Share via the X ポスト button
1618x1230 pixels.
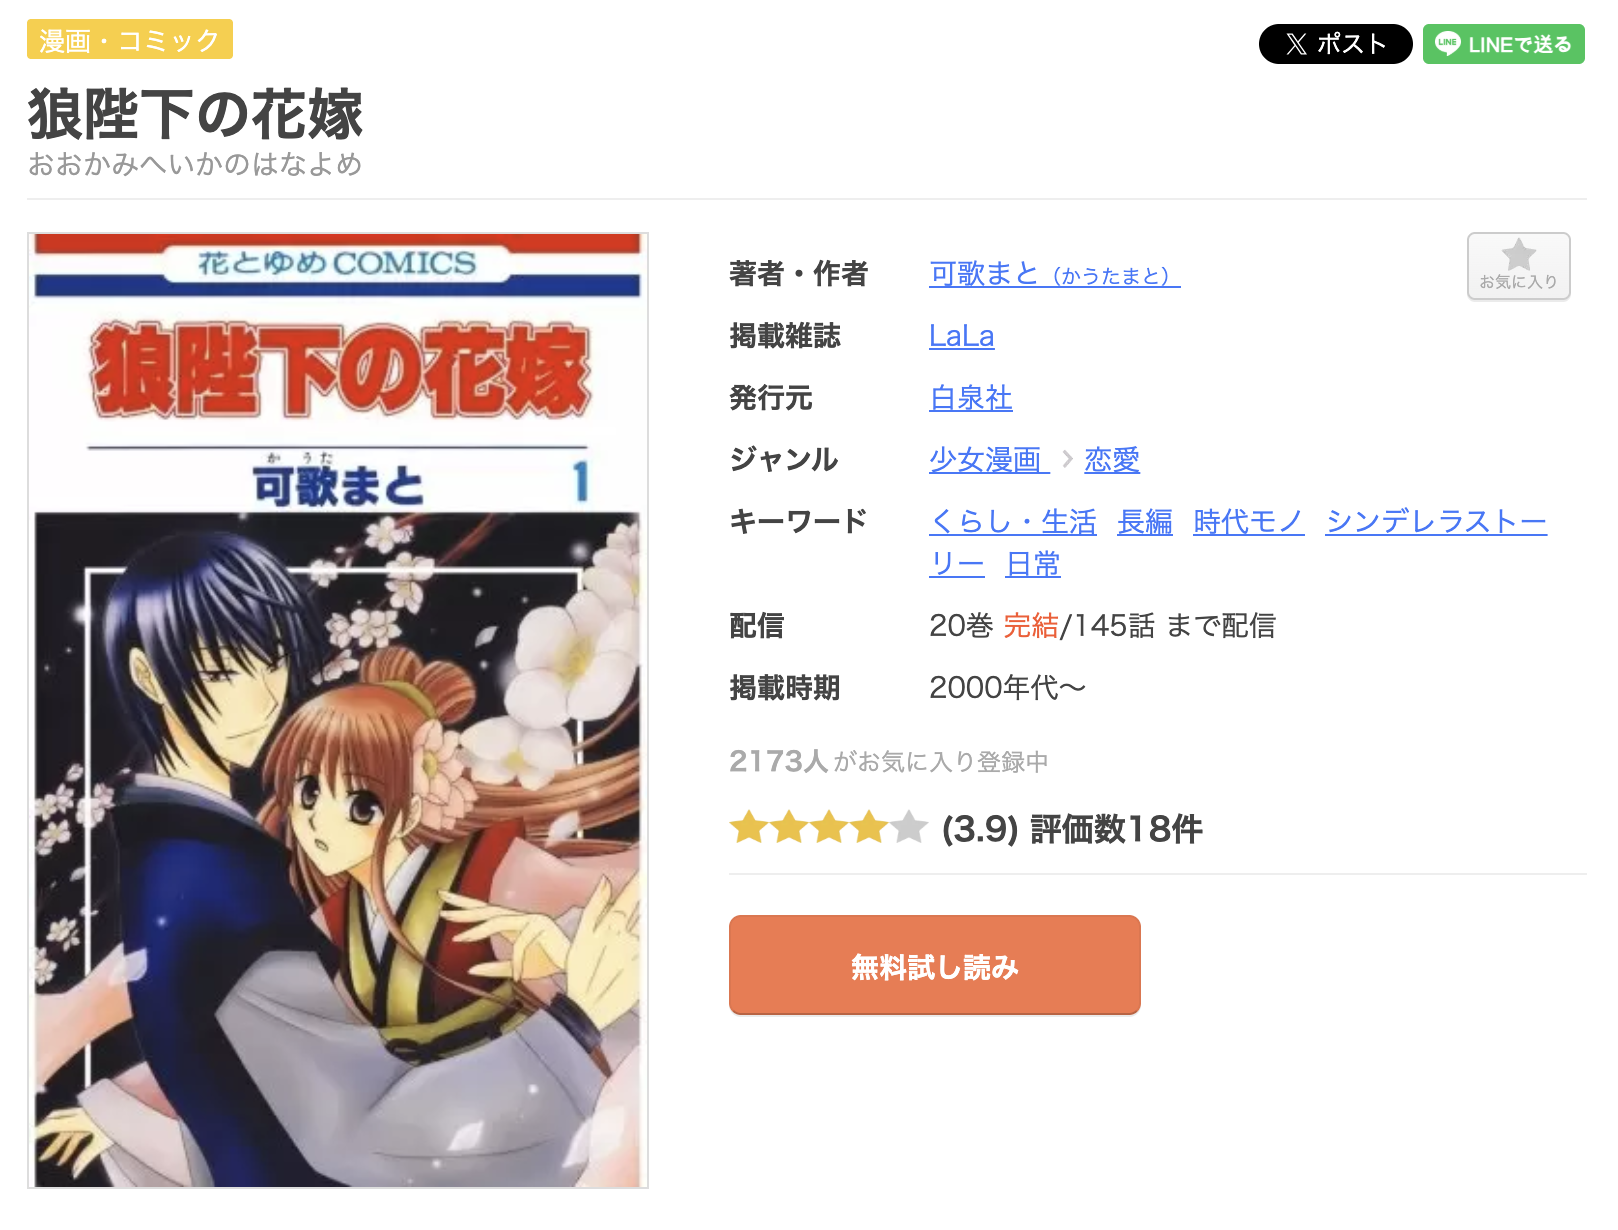[x=1335, y=44]
